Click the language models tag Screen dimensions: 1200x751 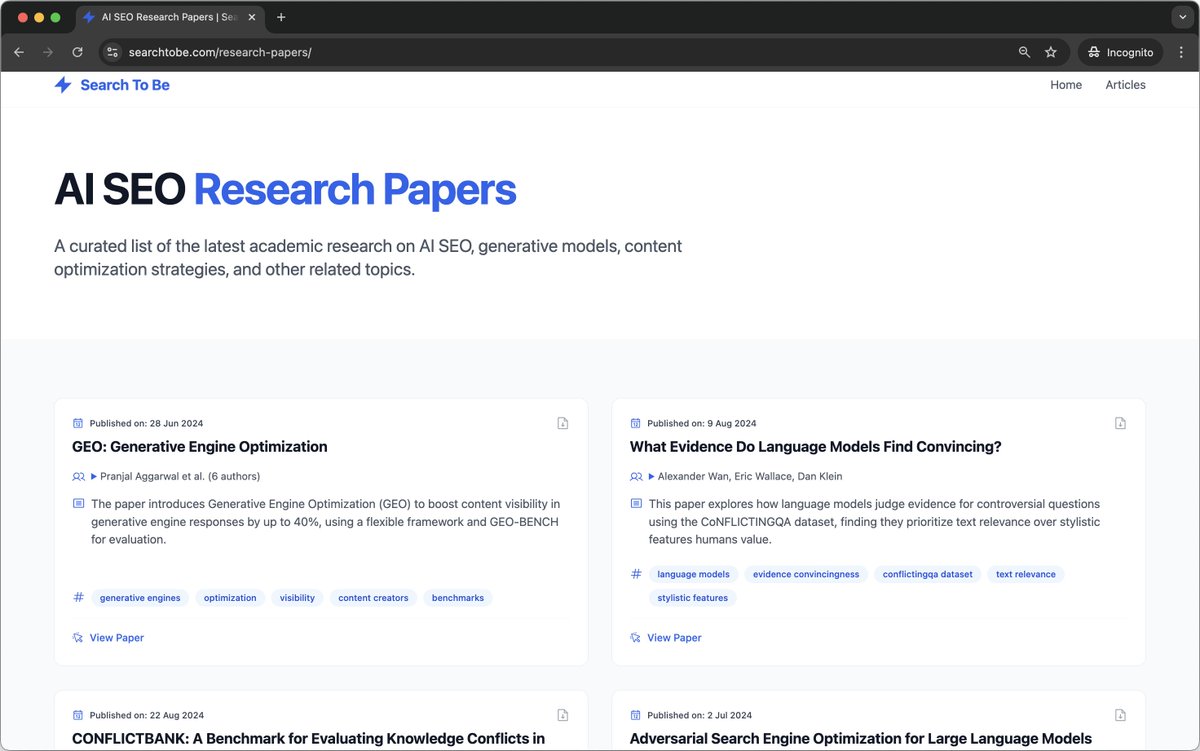point(693,574)
